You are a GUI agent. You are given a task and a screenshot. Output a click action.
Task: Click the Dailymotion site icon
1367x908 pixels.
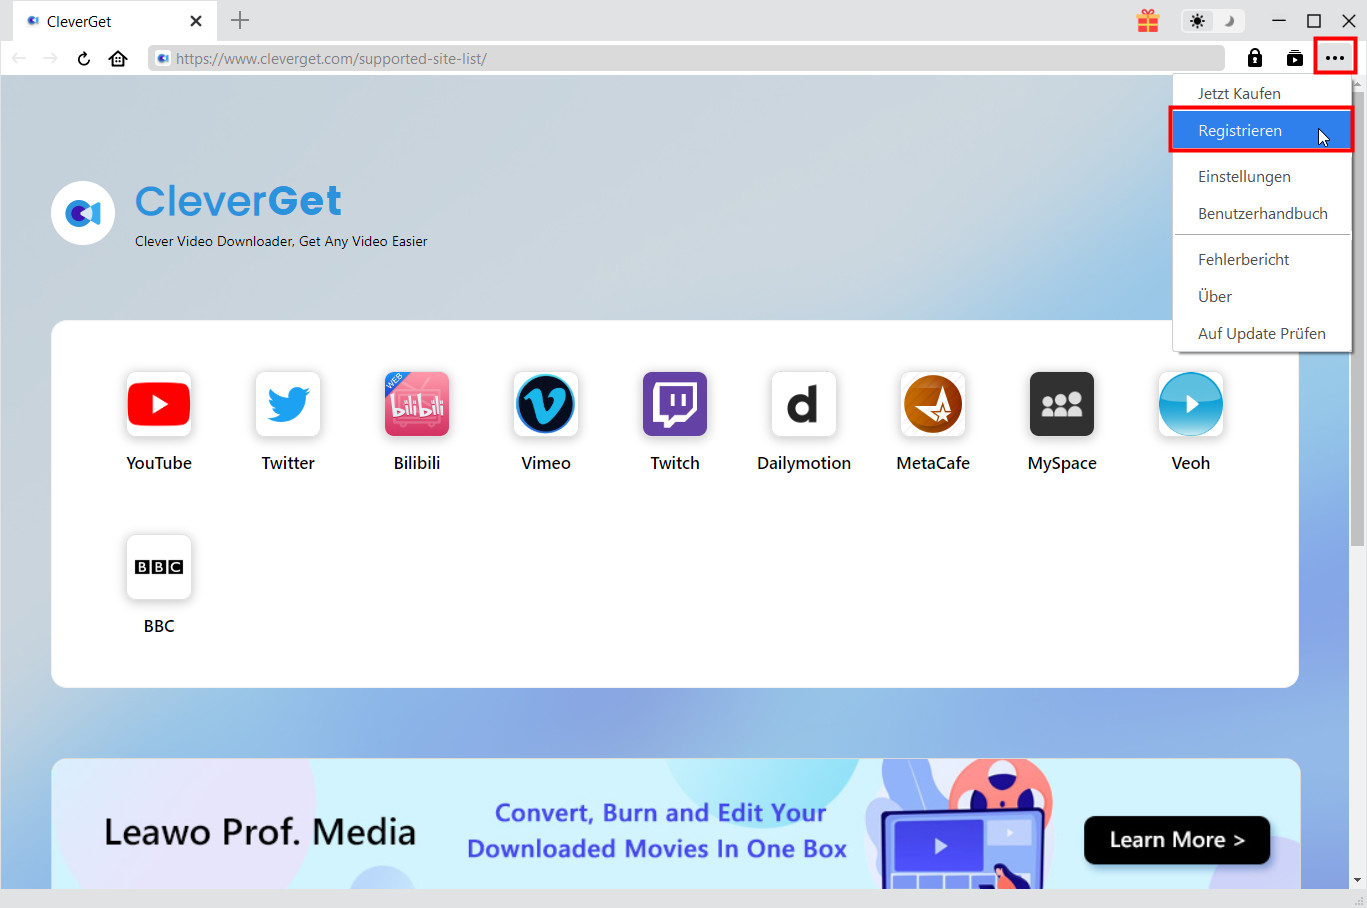pos(803,404)
